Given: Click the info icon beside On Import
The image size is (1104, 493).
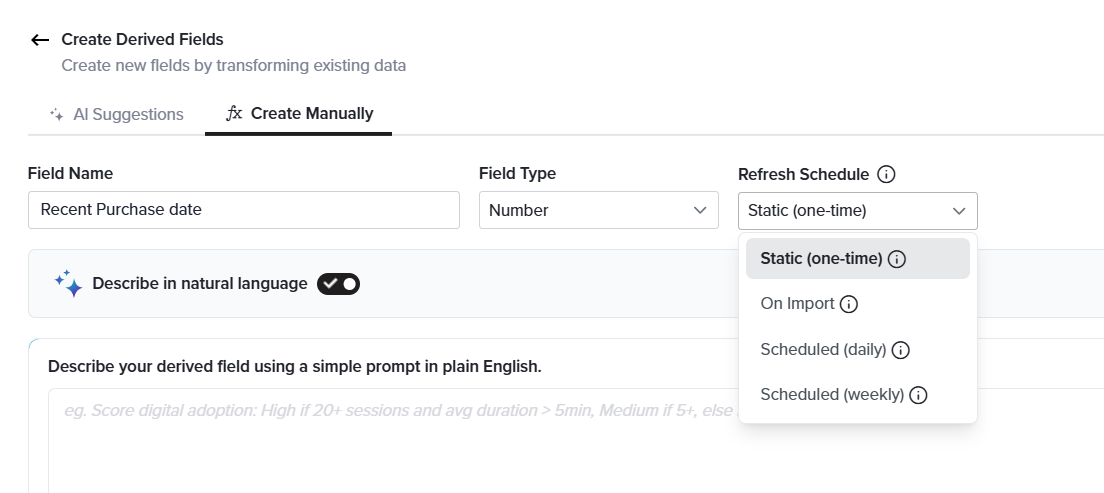Looking at the screenshot, I should (850, 304).
